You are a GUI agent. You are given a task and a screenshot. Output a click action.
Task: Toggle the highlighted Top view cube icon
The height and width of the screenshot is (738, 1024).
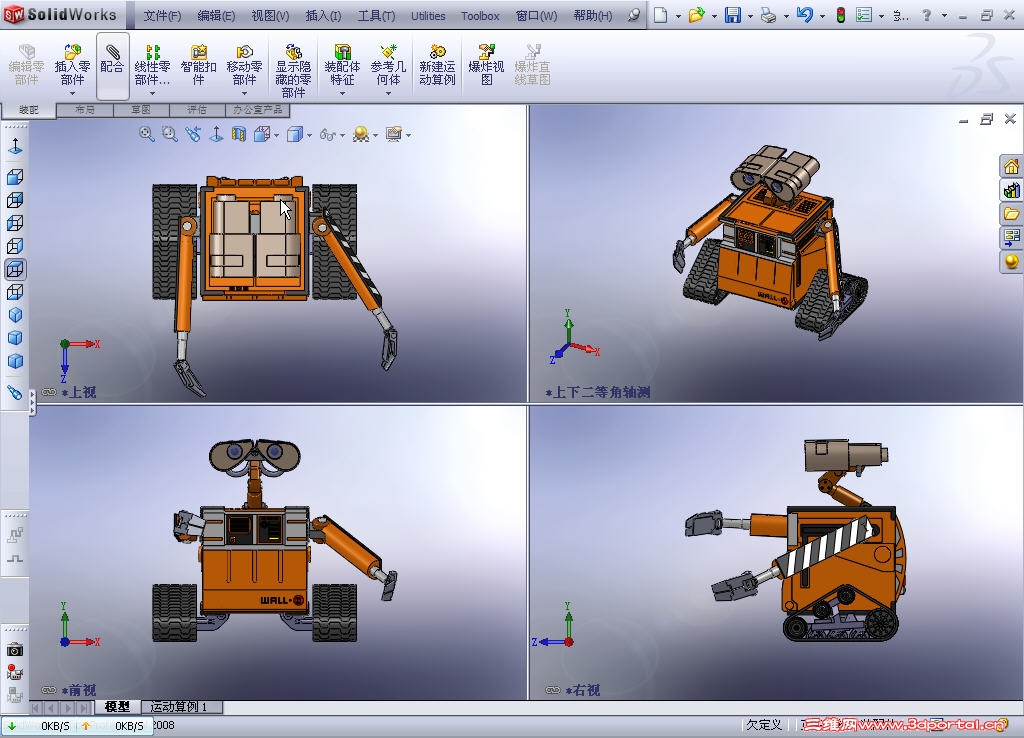tap(15, 268)
